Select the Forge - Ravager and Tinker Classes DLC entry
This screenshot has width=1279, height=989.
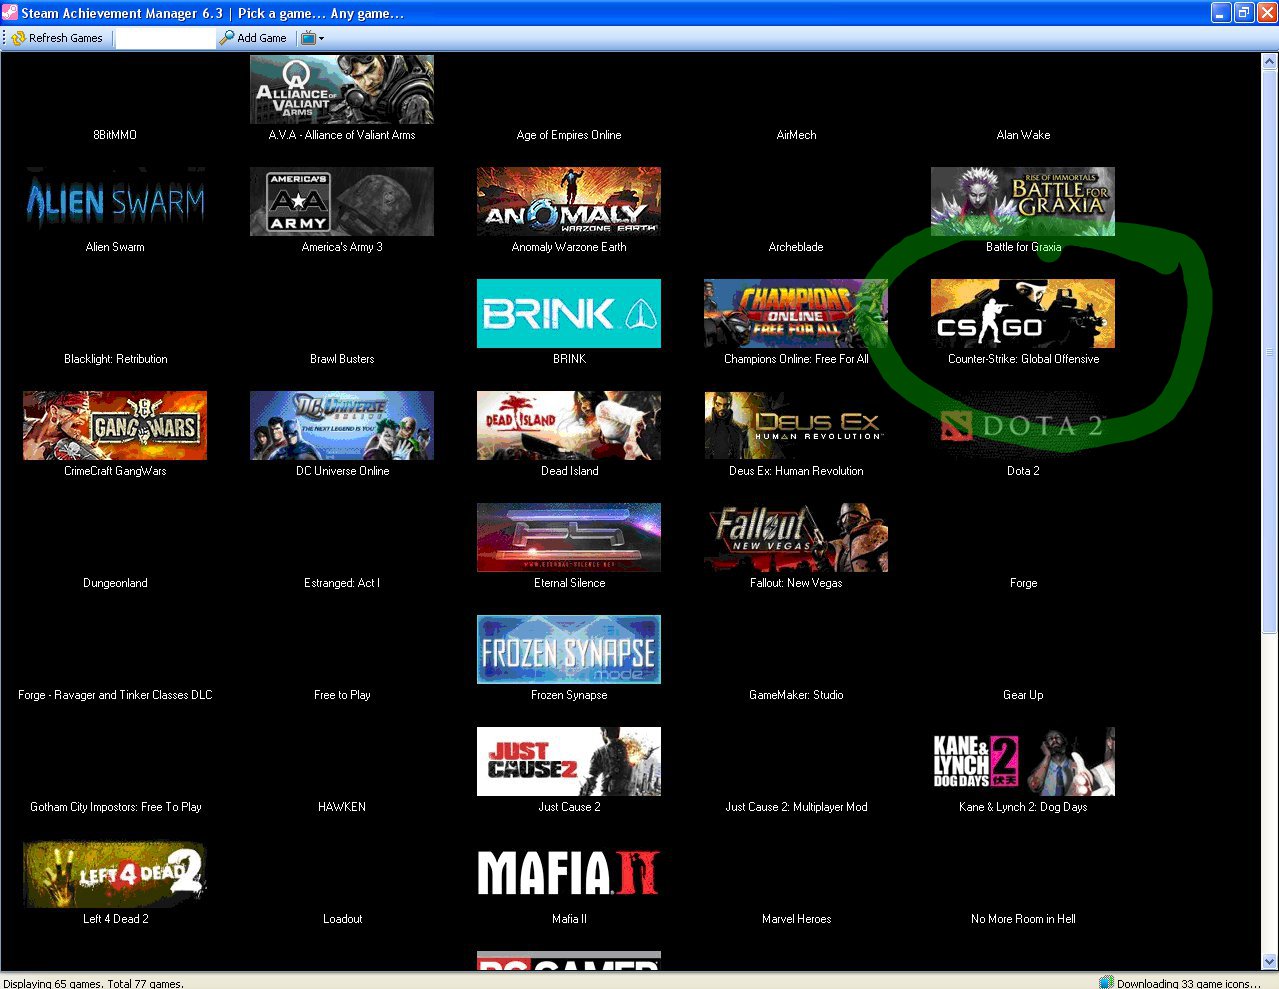click(115, 695)
